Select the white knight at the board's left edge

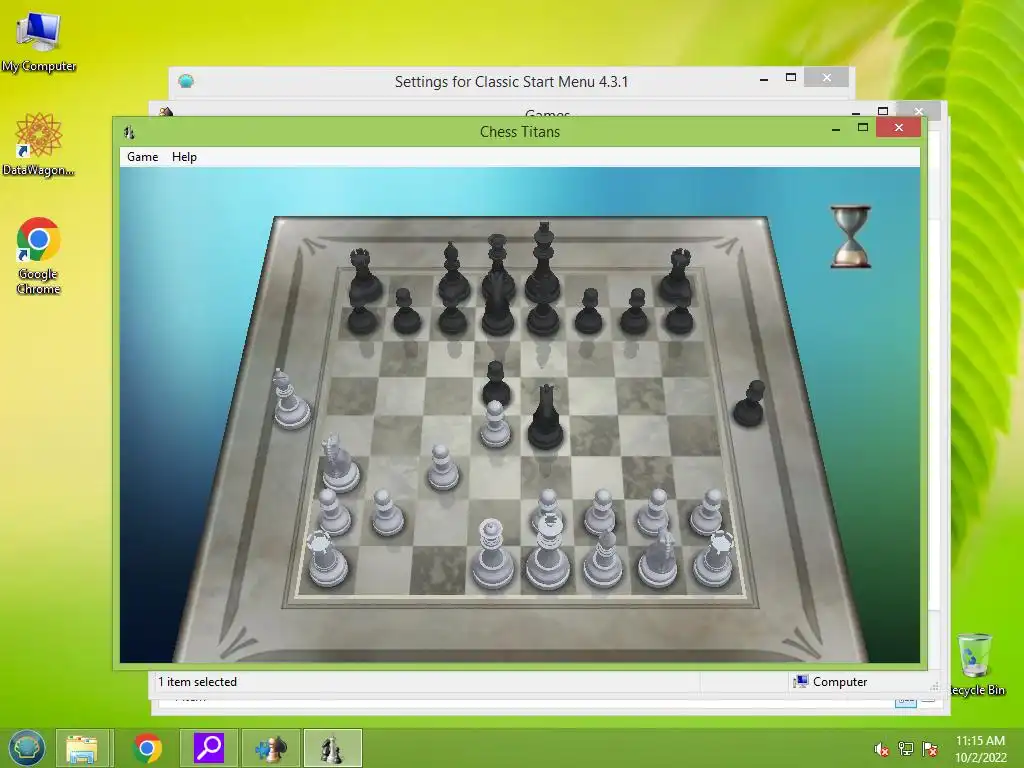tap(338, 462)
